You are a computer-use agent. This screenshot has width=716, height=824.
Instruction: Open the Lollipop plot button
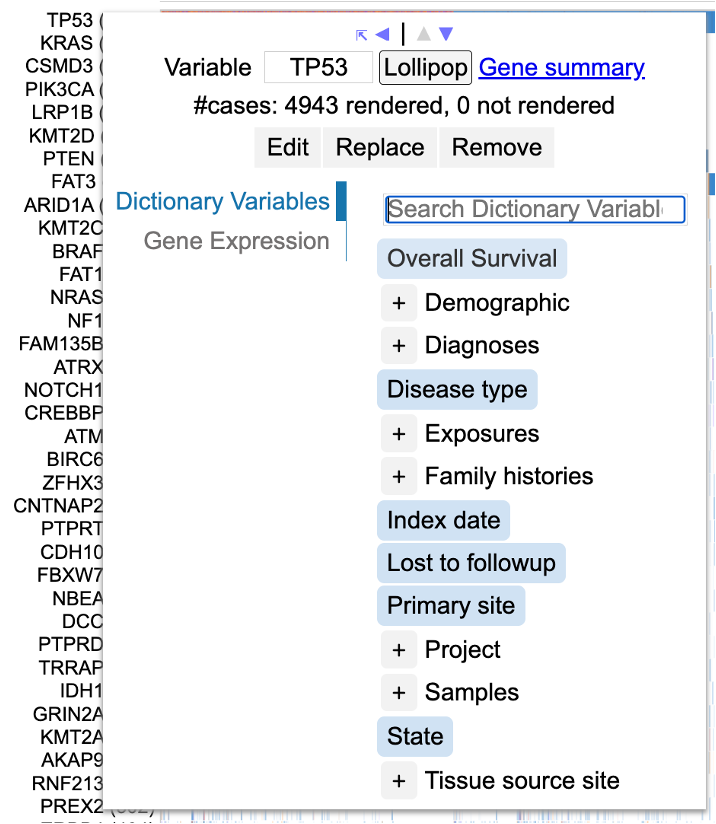[425, 68]
